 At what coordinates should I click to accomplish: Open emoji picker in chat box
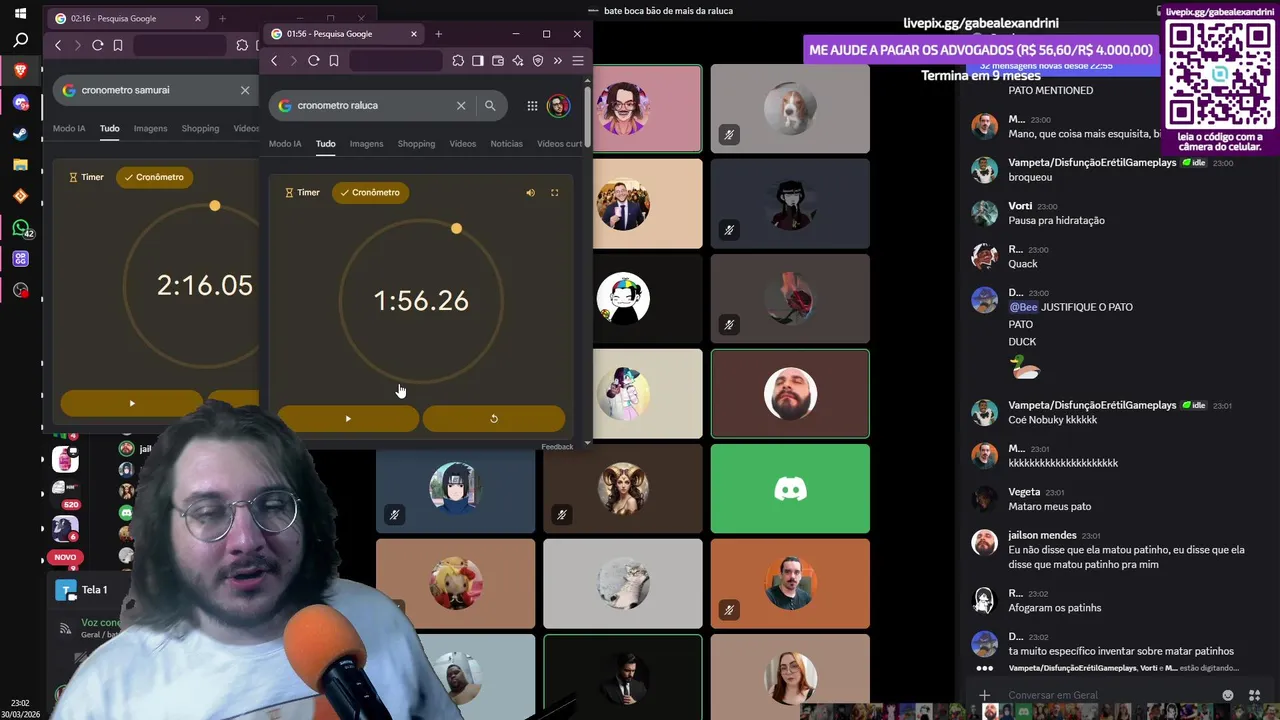click(1228, 695)
